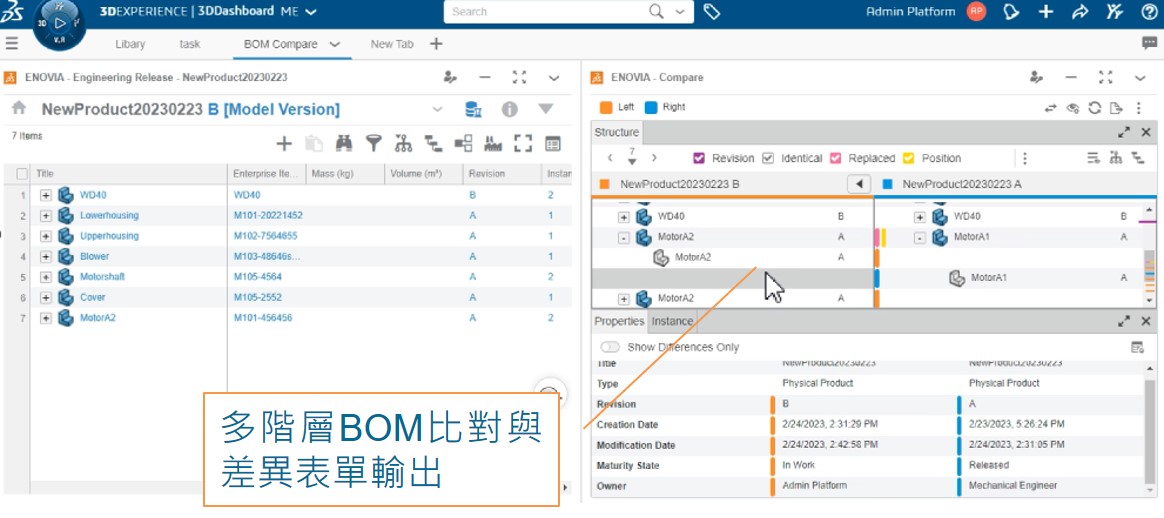Screen dimensions: 1164x518
Task: Open the 3DEXPERIENCE compass
Action: pyautogui.click(x=60, y=24)
